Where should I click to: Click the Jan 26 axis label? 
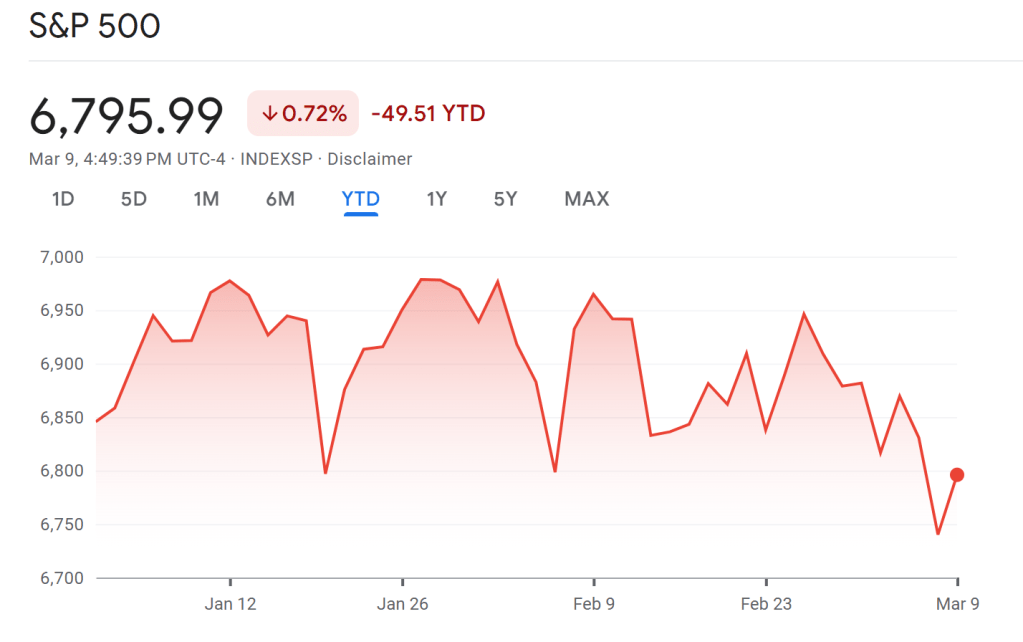click(x=403, y=604)
